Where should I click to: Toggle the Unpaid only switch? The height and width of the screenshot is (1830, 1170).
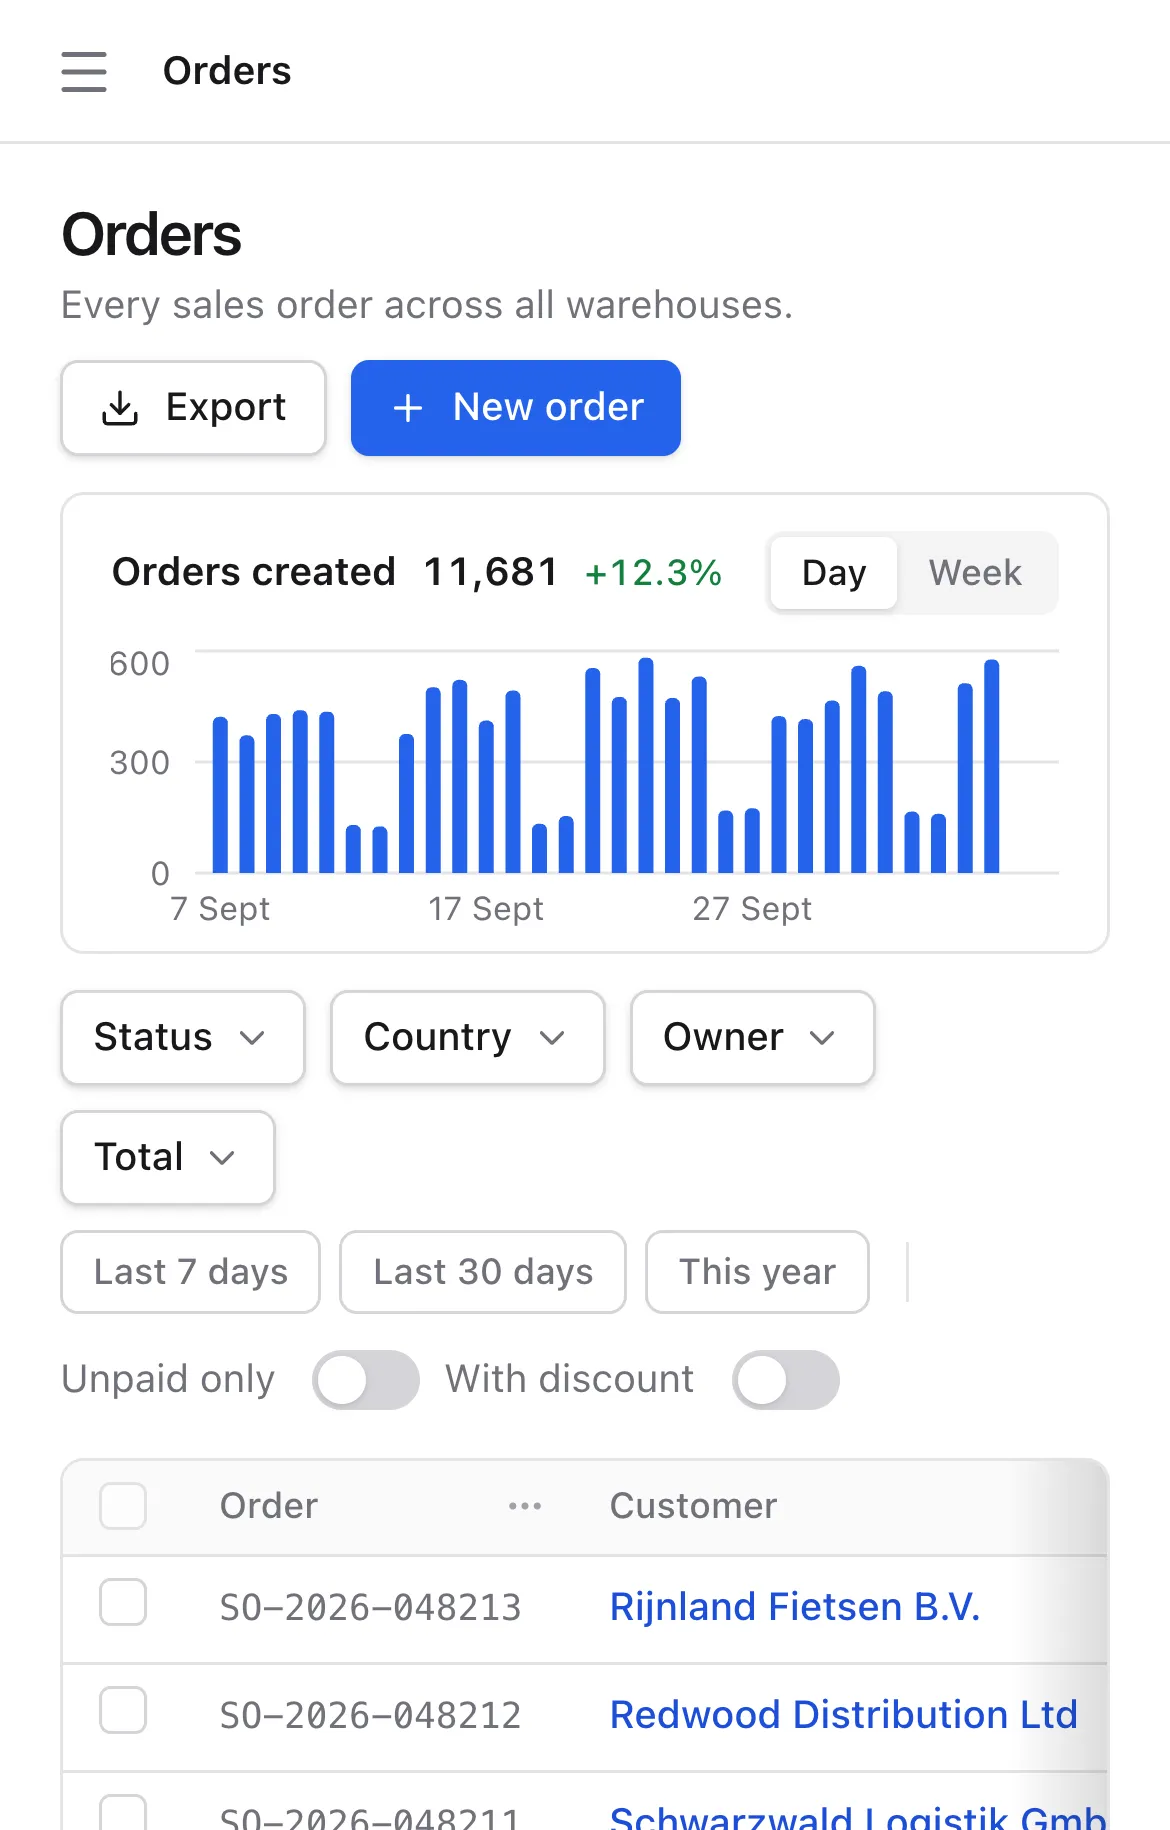click(x=366, y=1380)
